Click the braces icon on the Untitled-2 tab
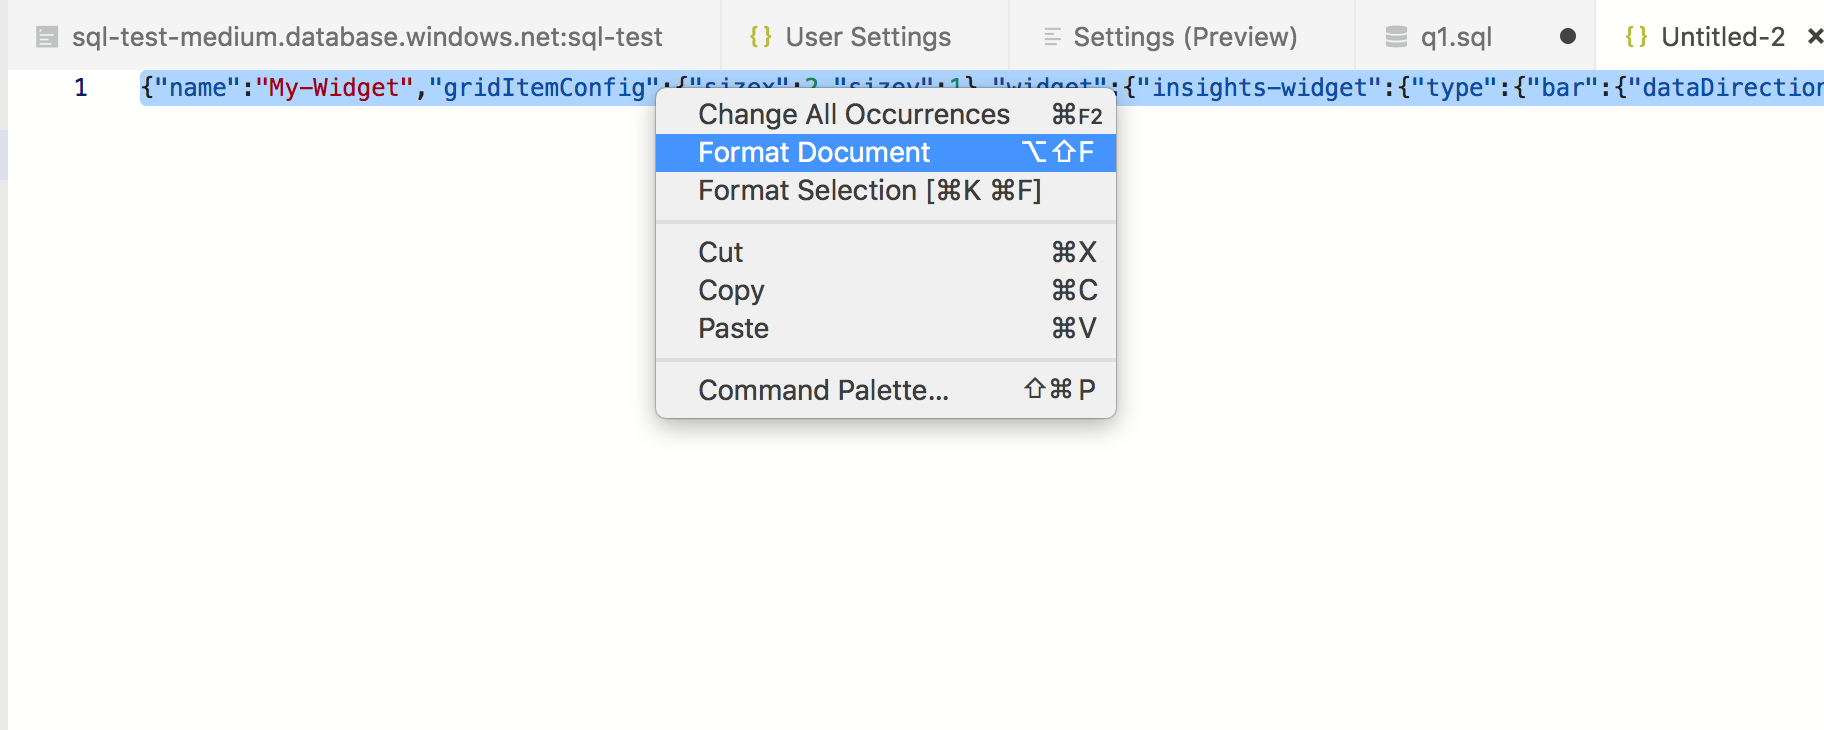 1636,37
